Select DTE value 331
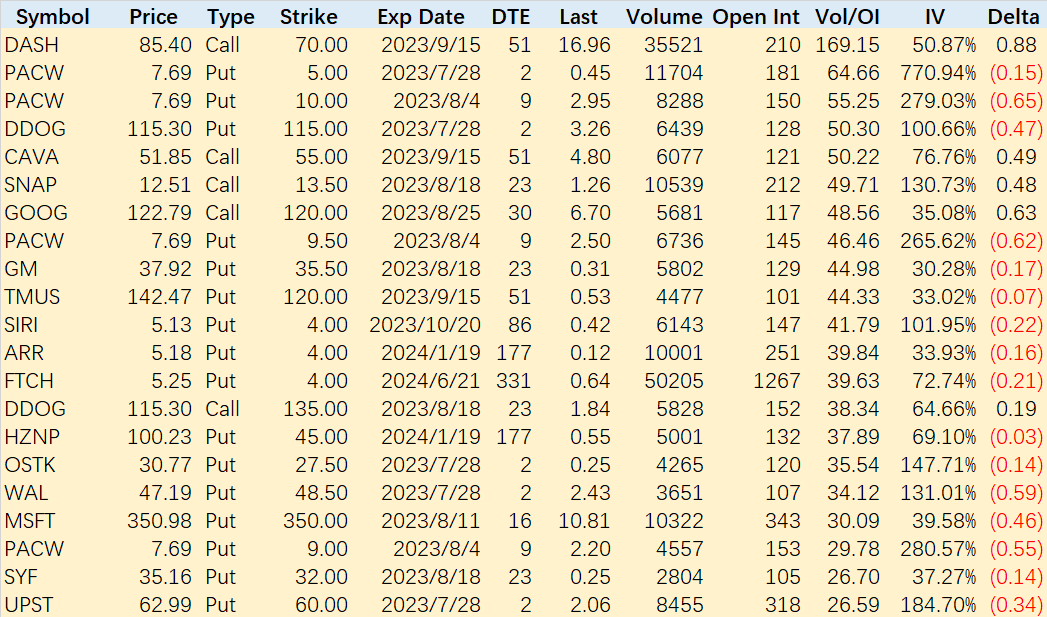The image size is (1047, 617). coord(514,381)
